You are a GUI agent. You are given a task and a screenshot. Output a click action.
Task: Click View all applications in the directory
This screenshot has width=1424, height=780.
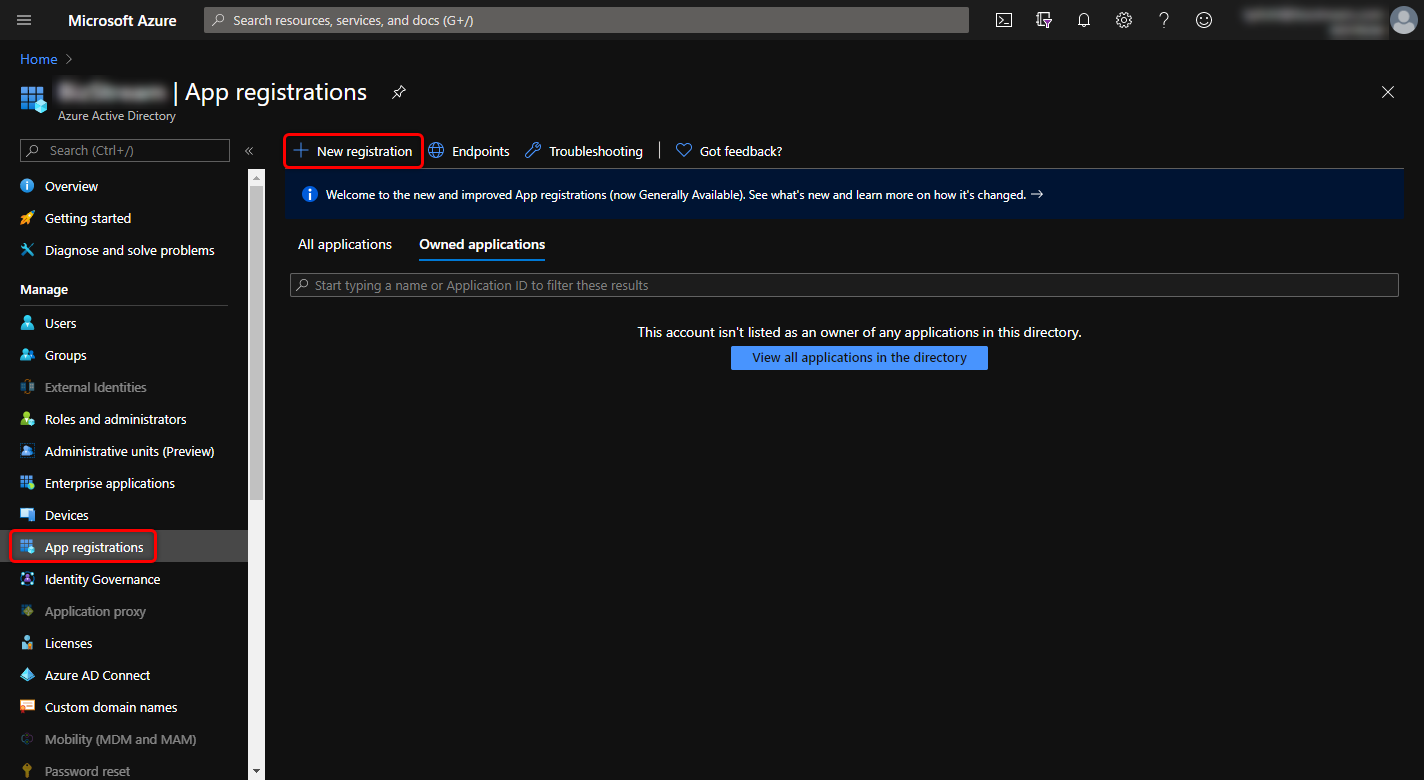[859, 358]
